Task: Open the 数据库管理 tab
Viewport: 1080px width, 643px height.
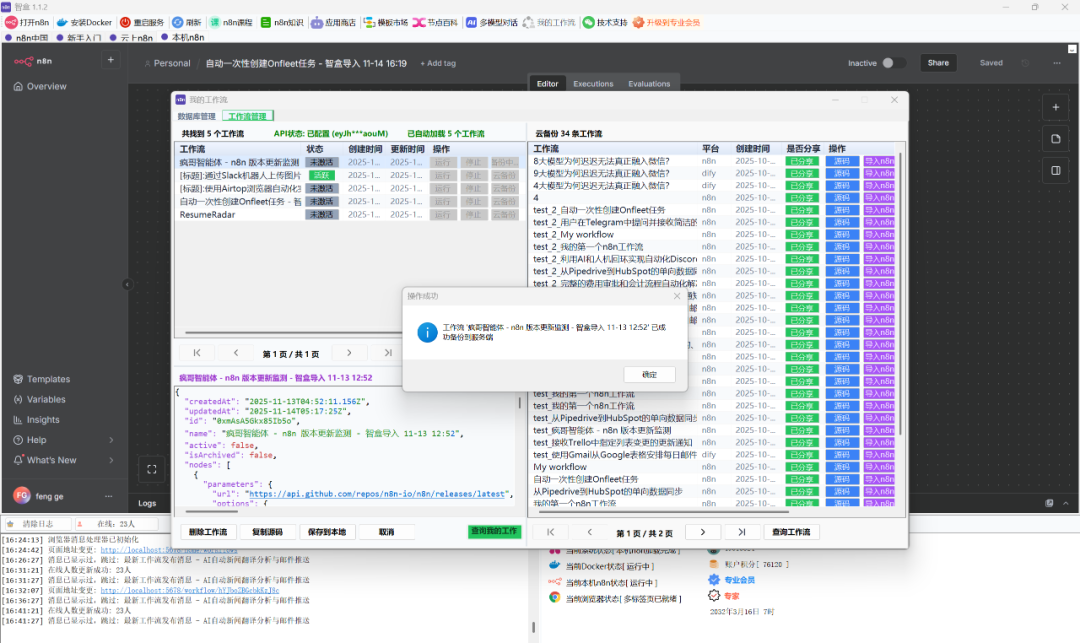Action: tap(196, 116)
